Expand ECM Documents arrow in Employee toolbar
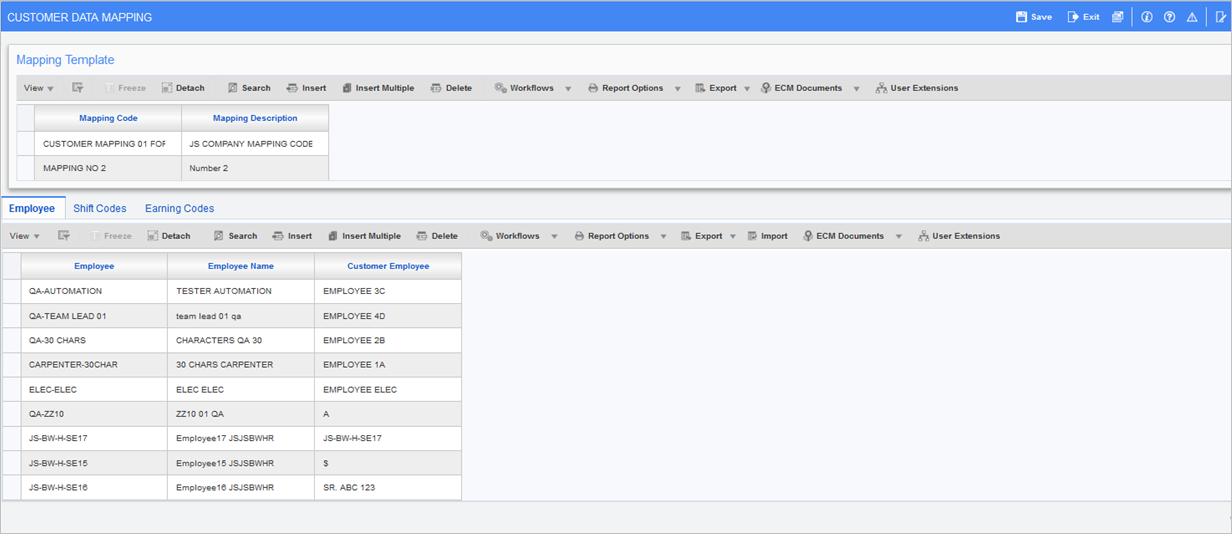The height and width of the screenshot is (534, 1232). 898,237
